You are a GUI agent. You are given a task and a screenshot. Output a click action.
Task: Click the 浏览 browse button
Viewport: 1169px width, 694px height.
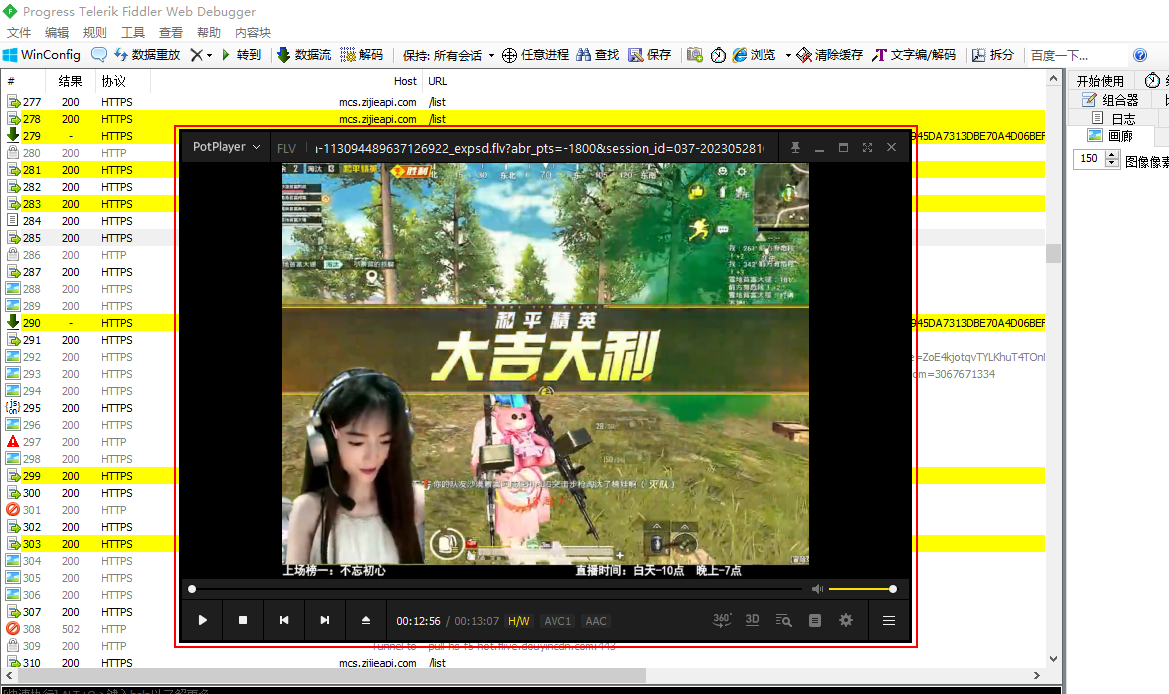754,54
